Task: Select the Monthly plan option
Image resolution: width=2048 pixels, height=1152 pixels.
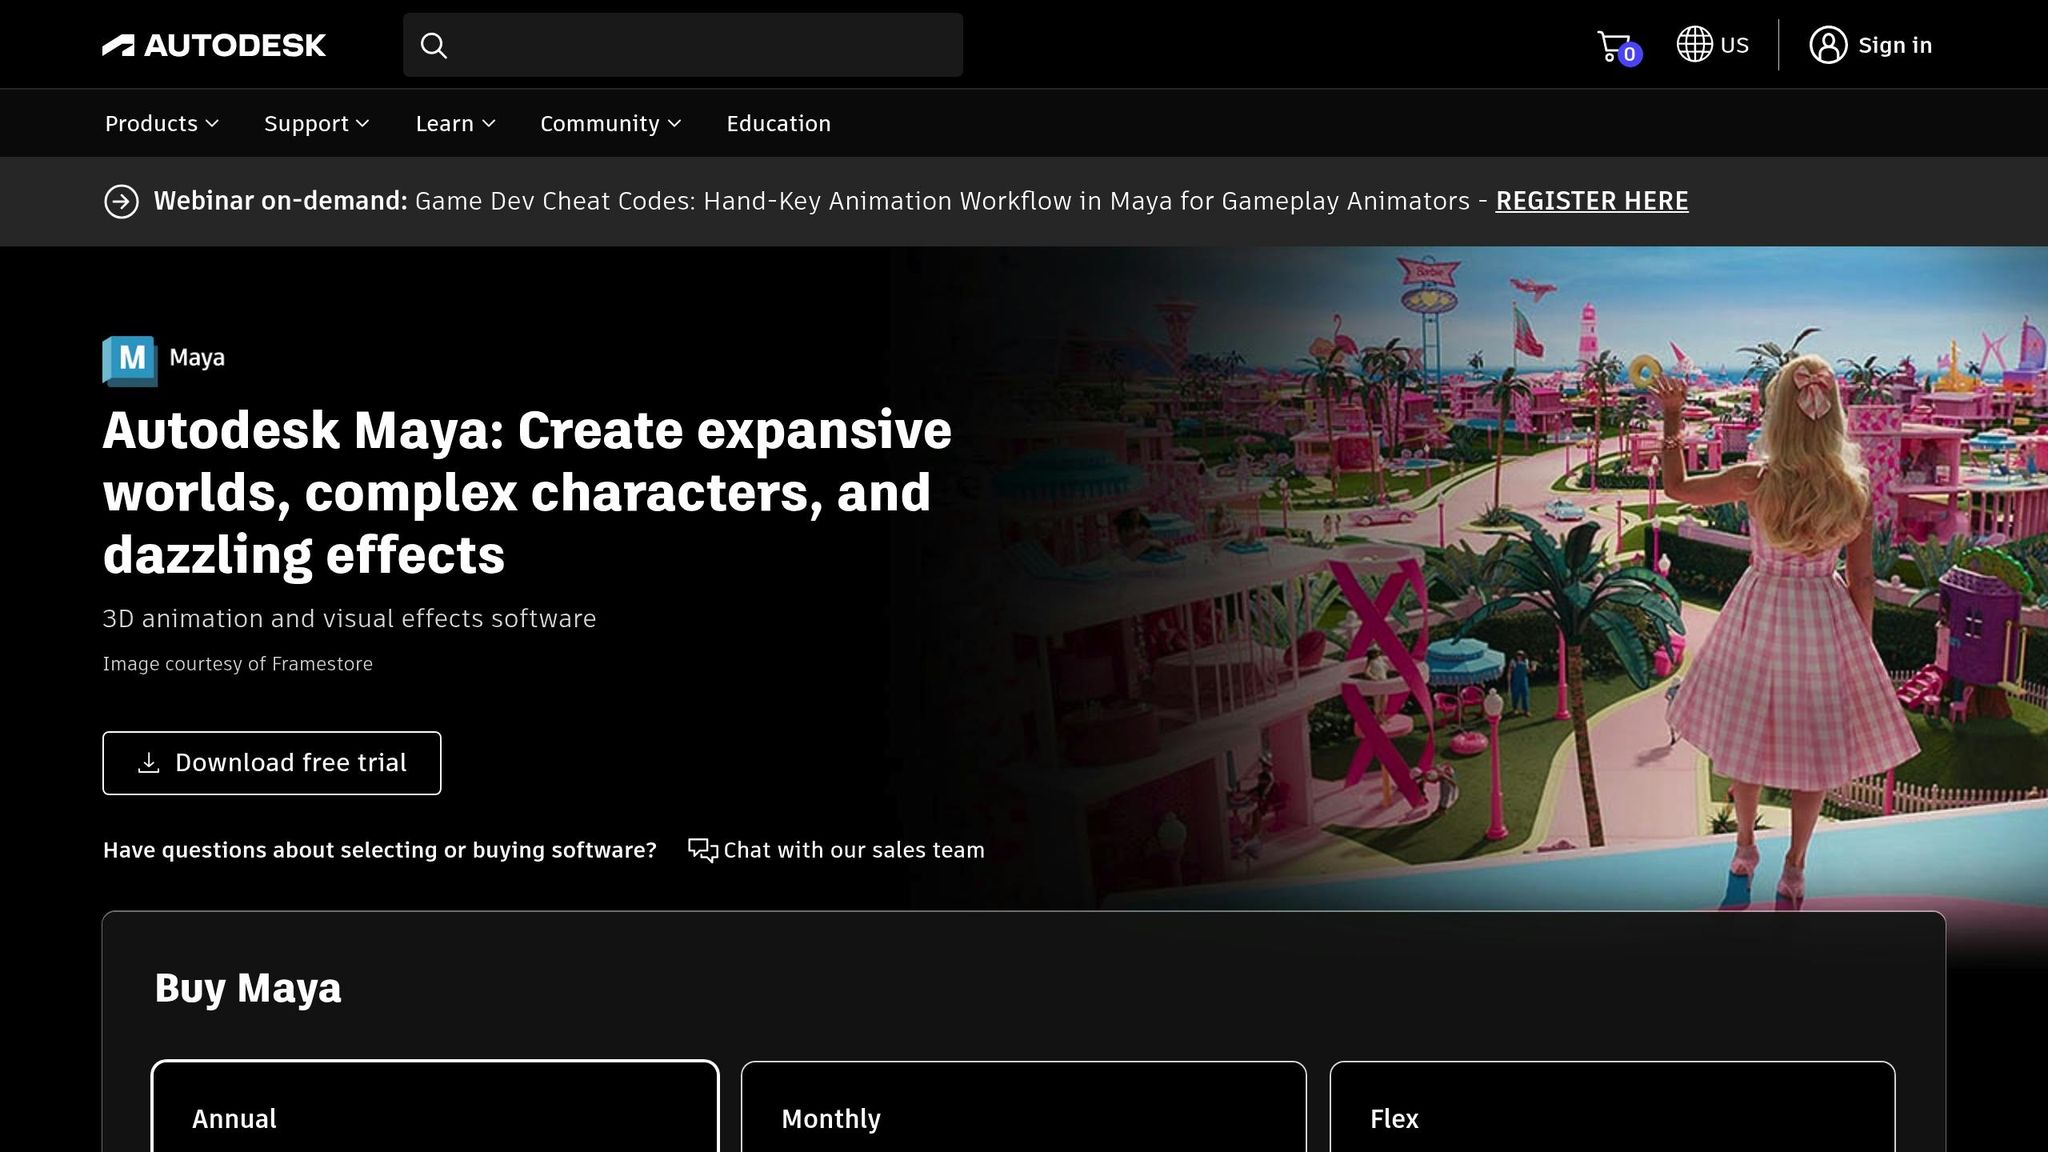Action: (1024, 1106)
